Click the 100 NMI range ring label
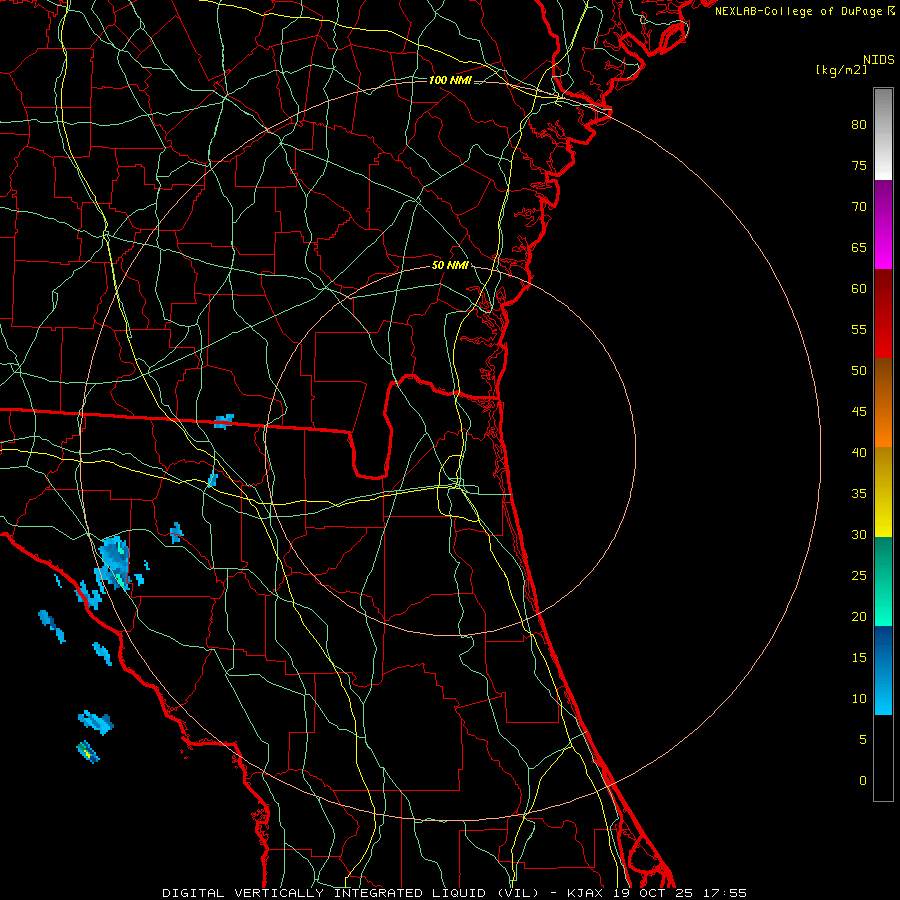This screenshot has width=900, height=900. [x=451, y=80]
